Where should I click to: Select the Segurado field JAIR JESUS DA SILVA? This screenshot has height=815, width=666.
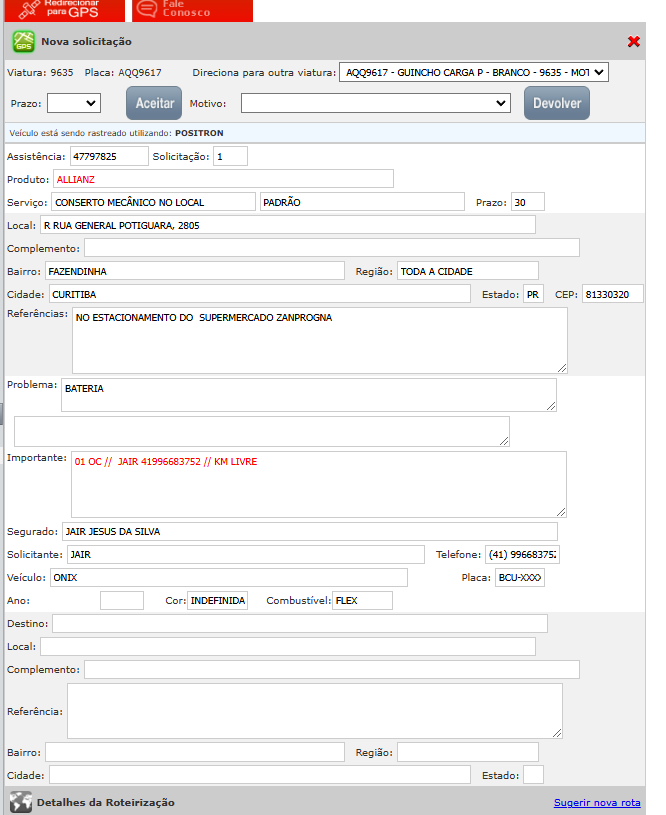pos(310,531)
